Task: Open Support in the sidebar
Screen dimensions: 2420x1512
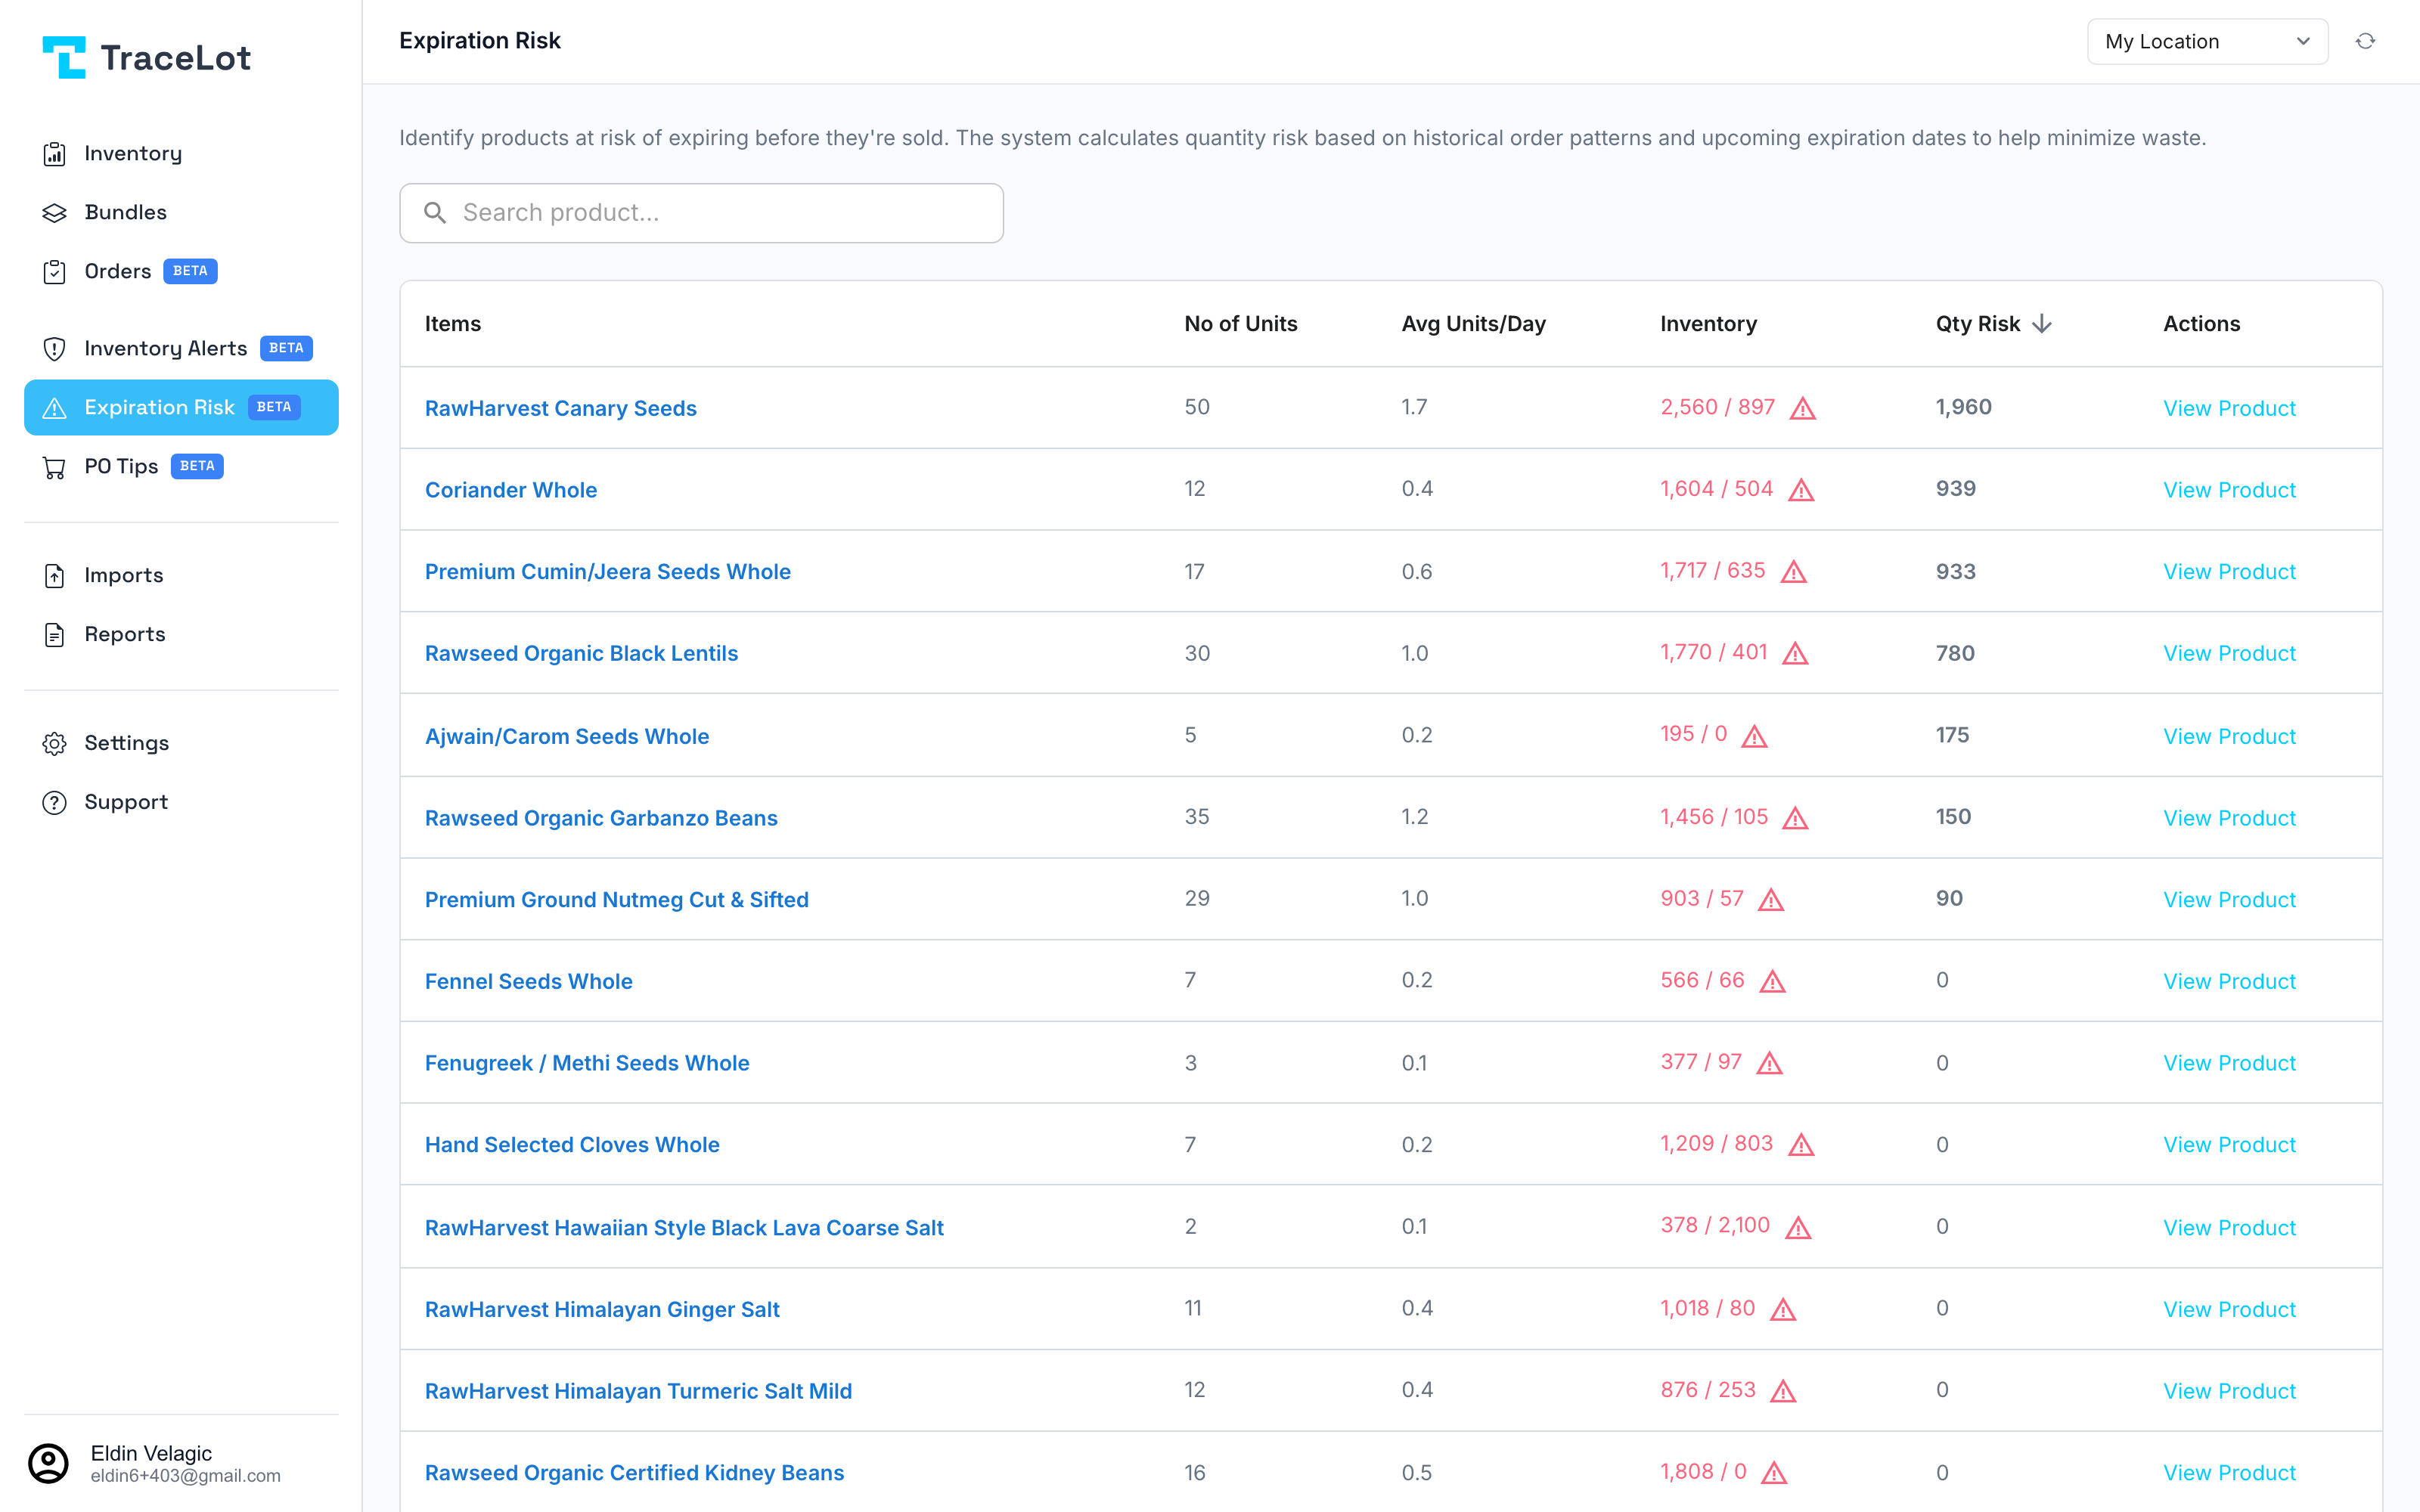Action: click(181, 803)
